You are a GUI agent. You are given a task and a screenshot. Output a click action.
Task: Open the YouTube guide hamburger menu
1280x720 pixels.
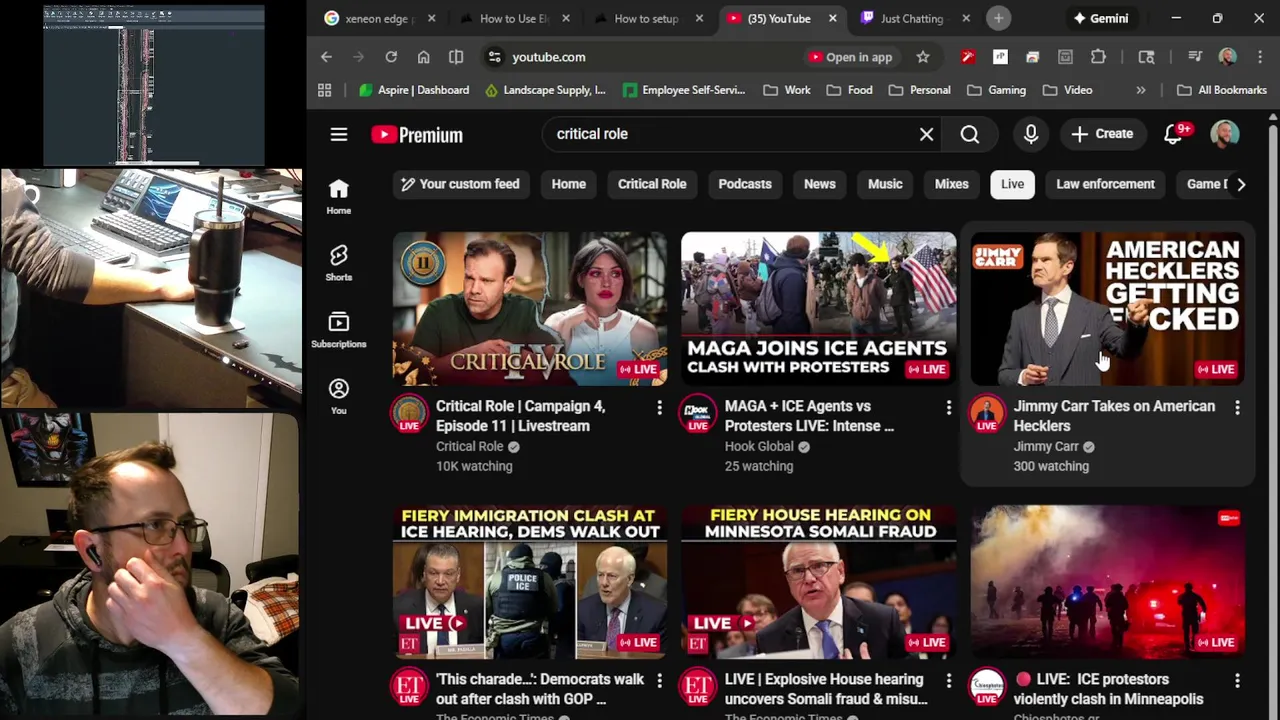[339, 134]
